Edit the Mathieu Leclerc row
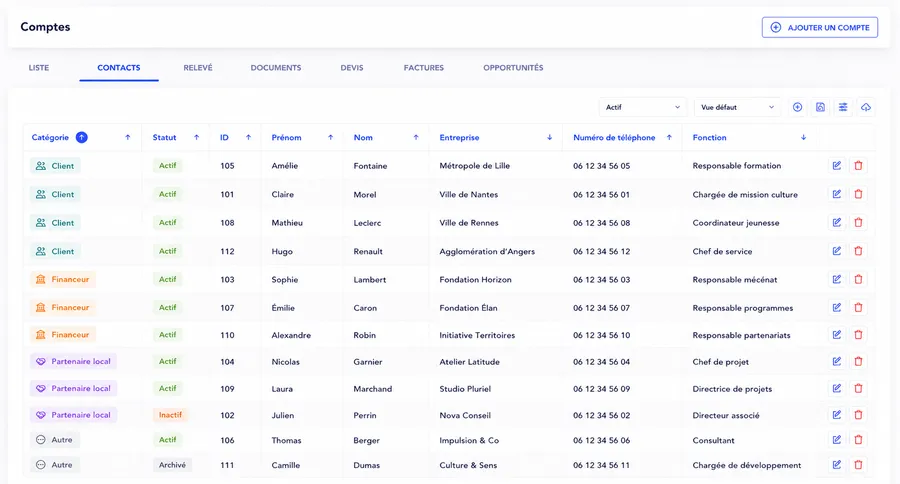900x484 pixels. [837, 222]
